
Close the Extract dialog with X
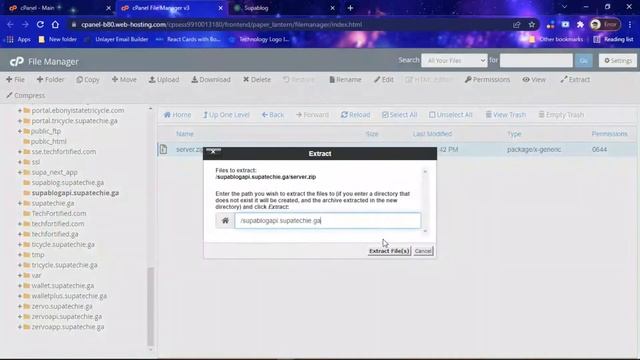click(213, 152)
